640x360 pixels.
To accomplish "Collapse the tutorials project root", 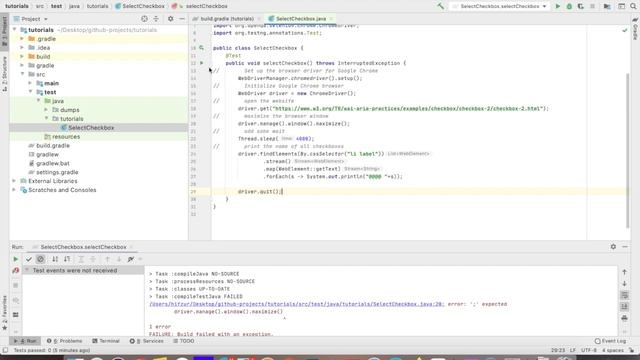I will point(15,30).
